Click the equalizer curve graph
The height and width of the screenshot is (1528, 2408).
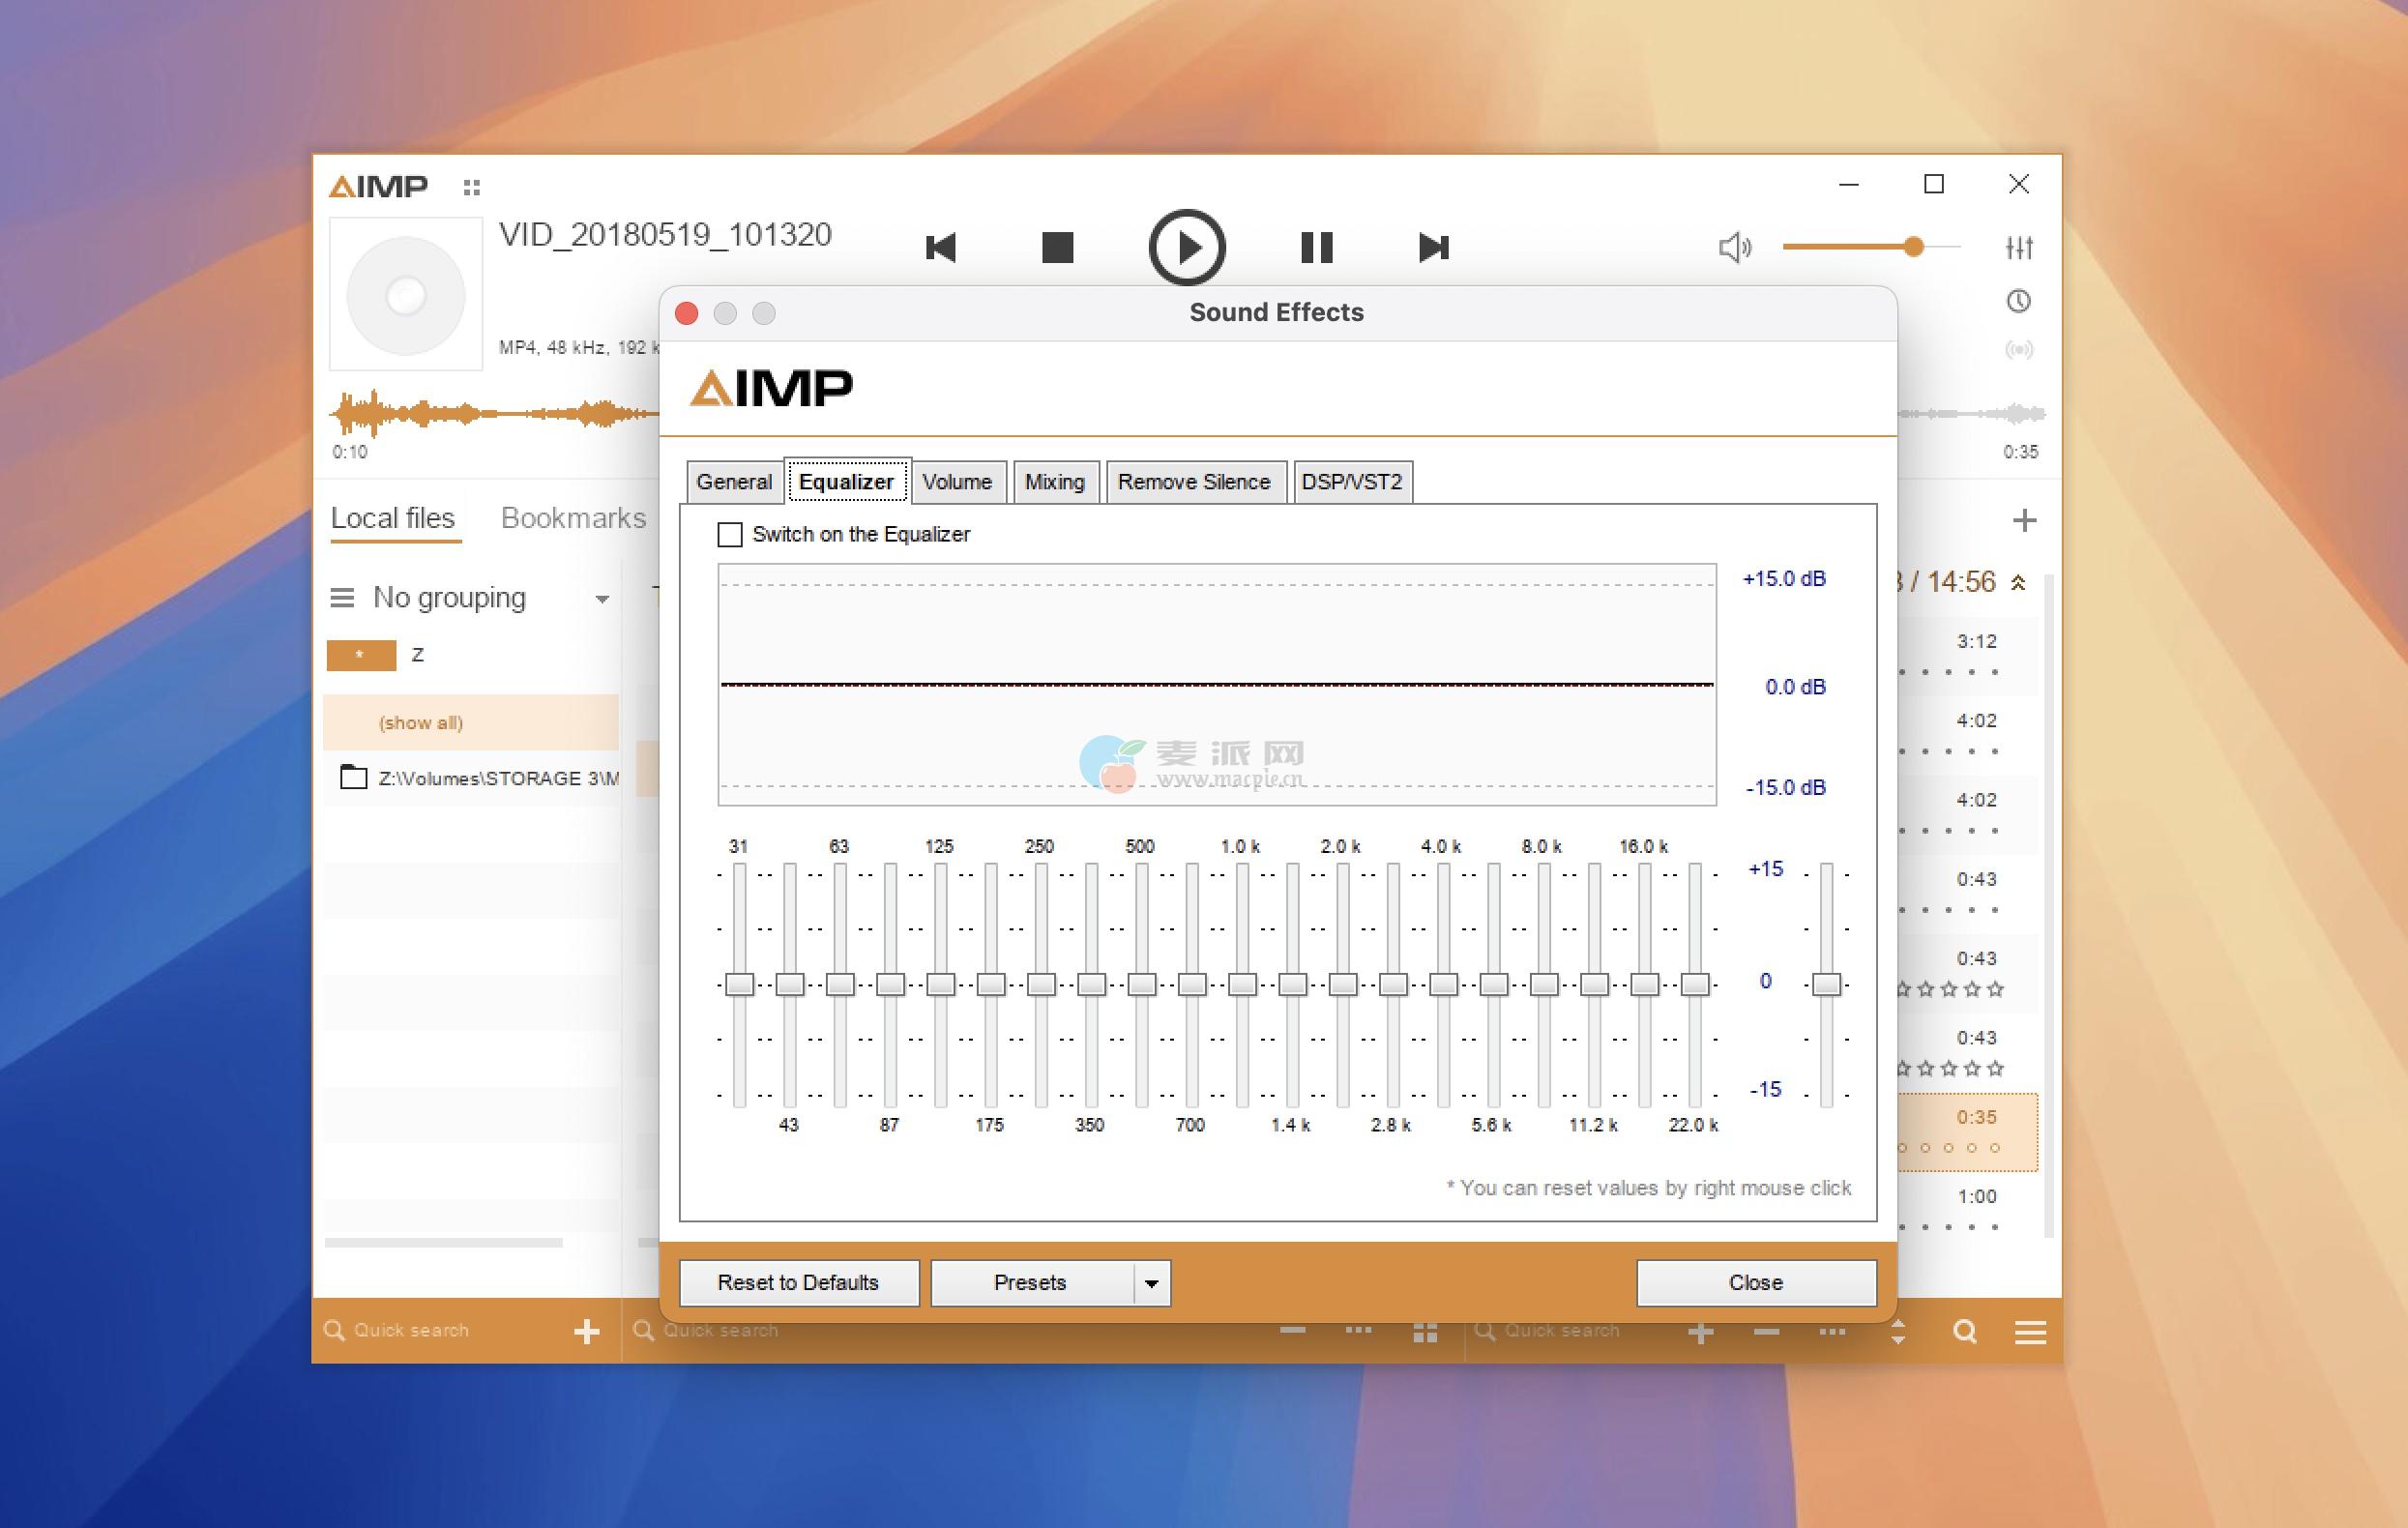[1217, 685]
